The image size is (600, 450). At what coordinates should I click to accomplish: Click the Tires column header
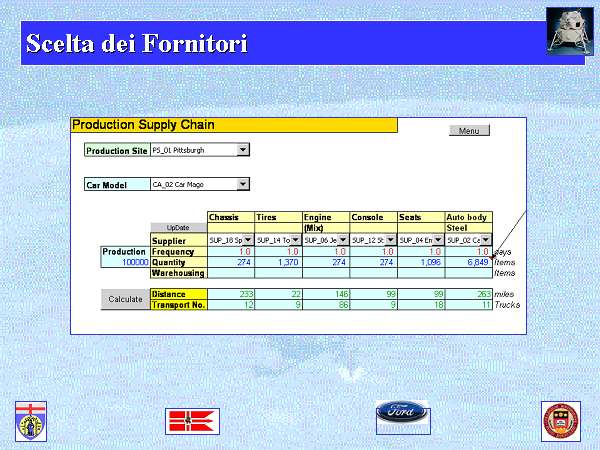(x=279, y=217)
